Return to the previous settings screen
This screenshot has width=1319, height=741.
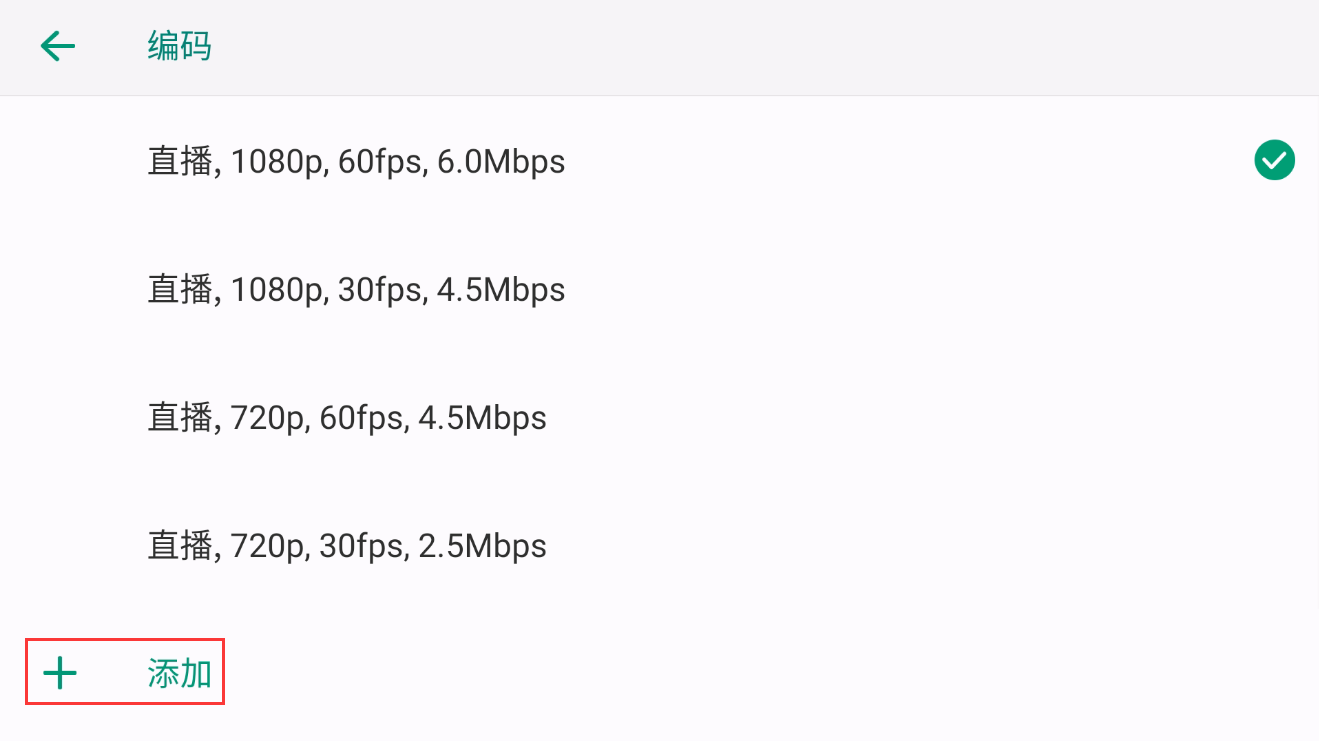click(58, 46)
